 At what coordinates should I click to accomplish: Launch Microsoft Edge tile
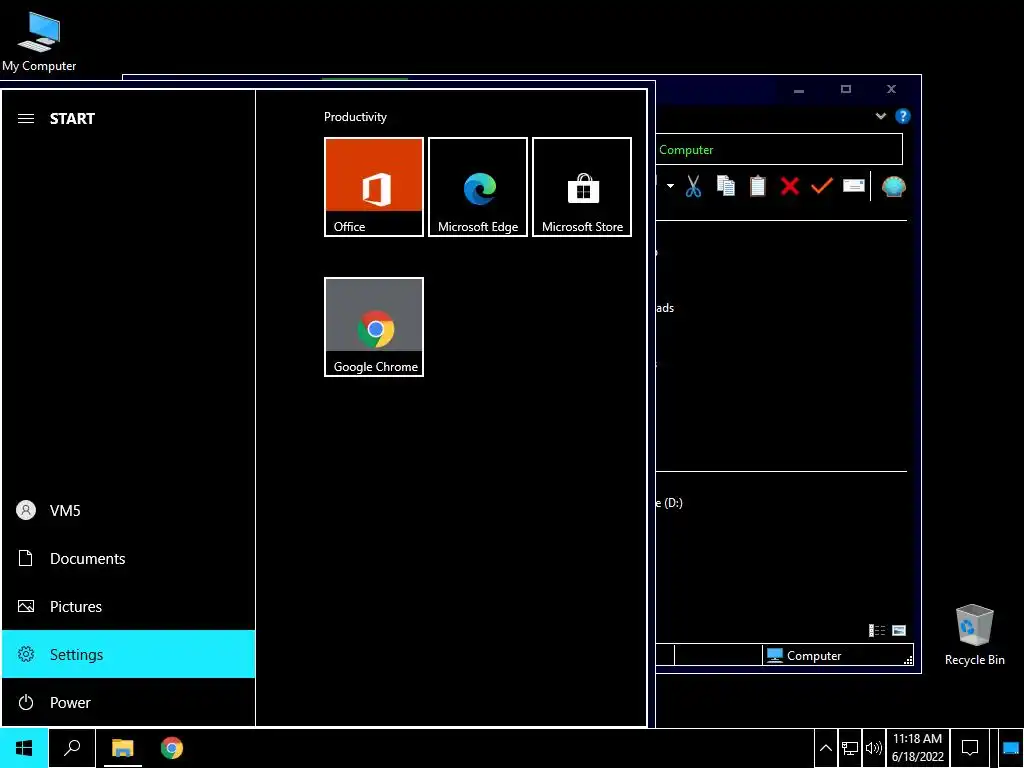pyautogui.click(x=477, y=187)
